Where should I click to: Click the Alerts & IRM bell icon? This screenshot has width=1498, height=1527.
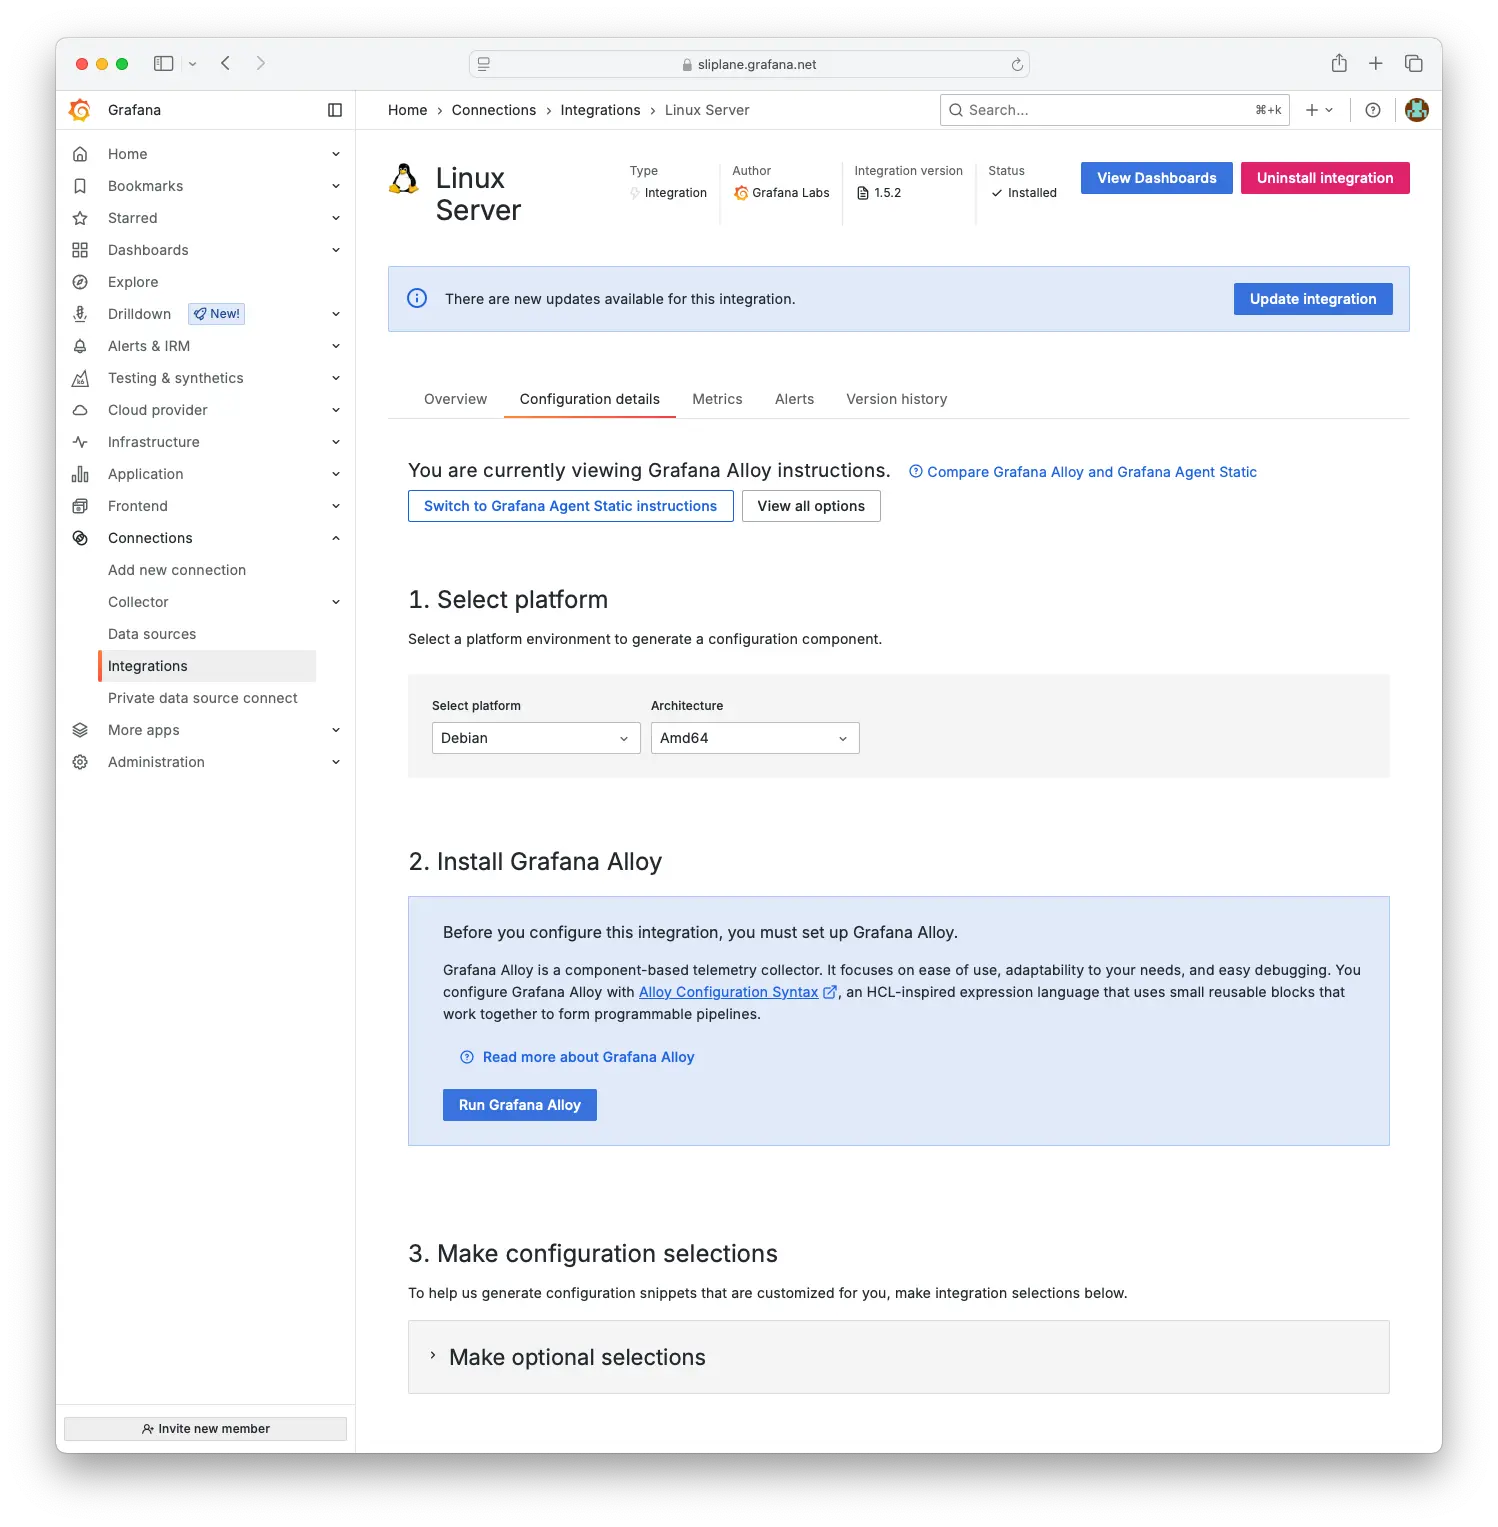[x=80, y=346]
